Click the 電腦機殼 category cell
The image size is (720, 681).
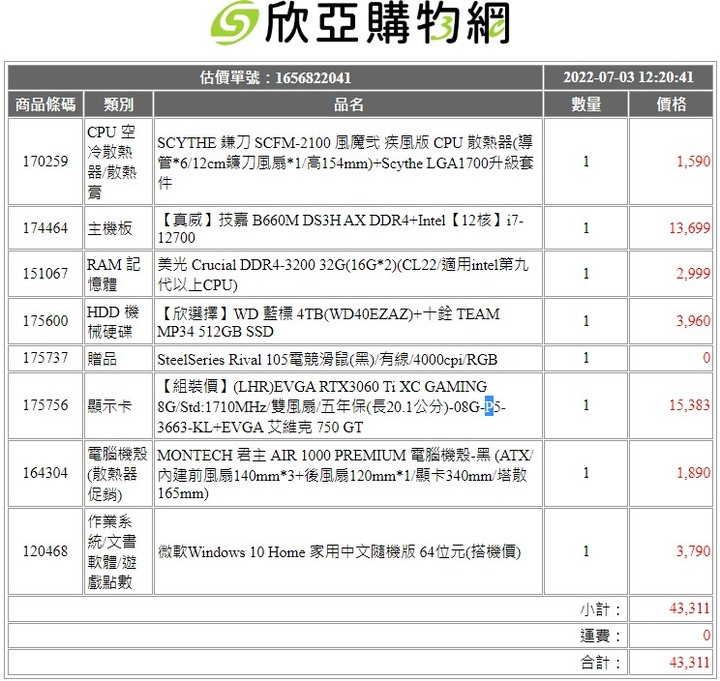[x=118, y=473]
